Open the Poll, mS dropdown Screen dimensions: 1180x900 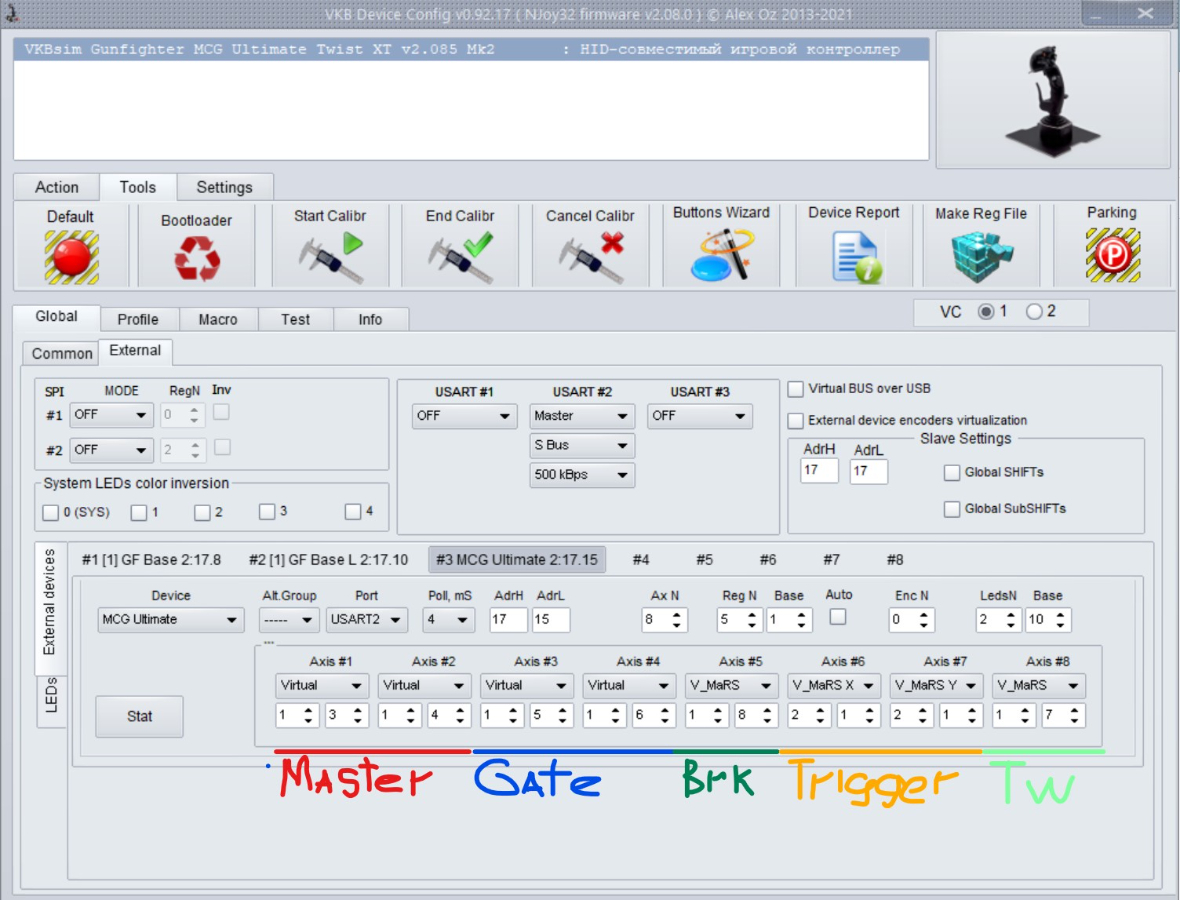pyautogui.click(x=448, y=620)
